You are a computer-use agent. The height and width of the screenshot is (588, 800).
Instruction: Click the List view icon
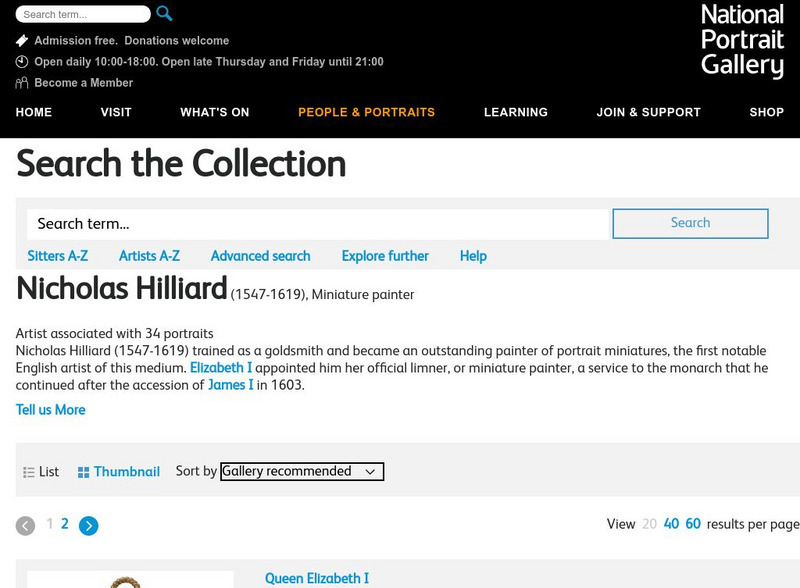tap(29, 472)
